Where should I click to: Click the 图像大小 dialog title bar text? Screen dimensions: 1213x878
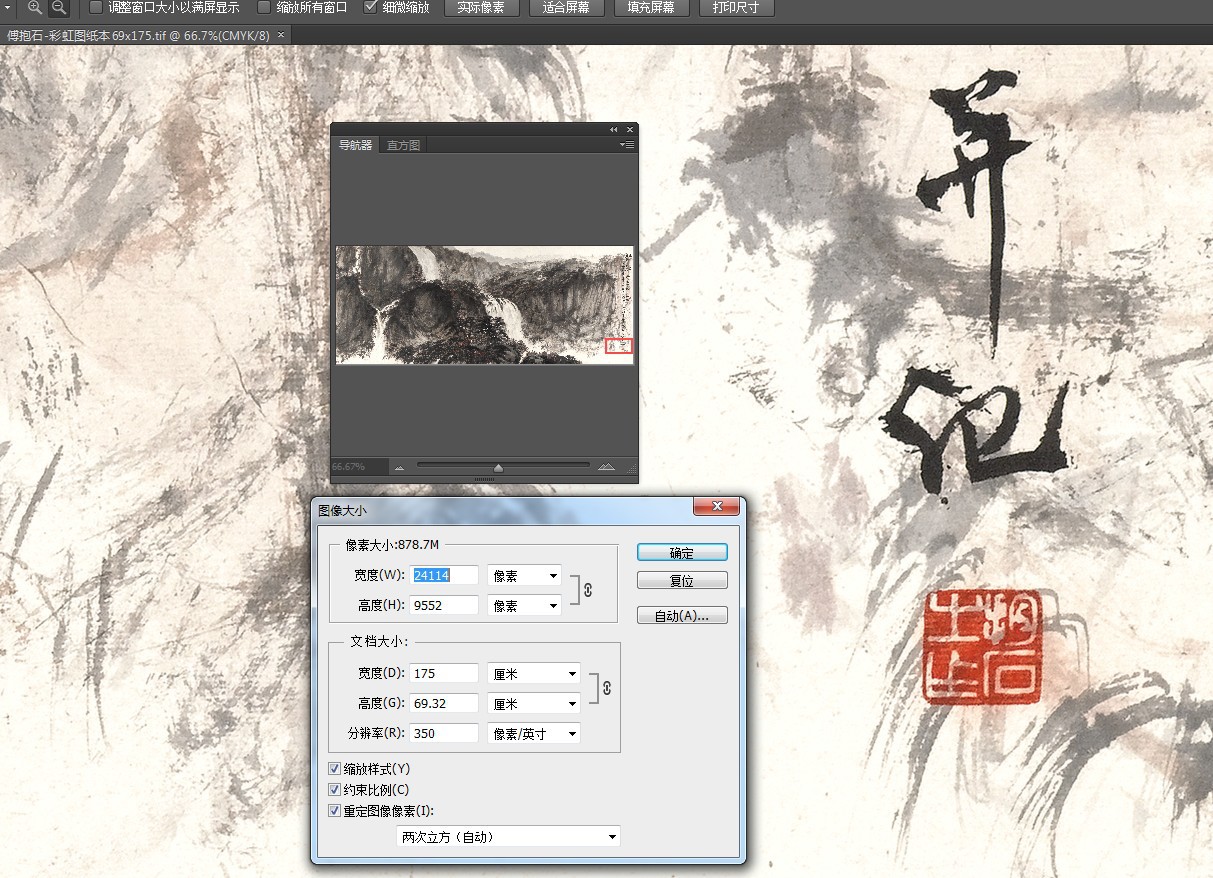(x=342, y=509)
